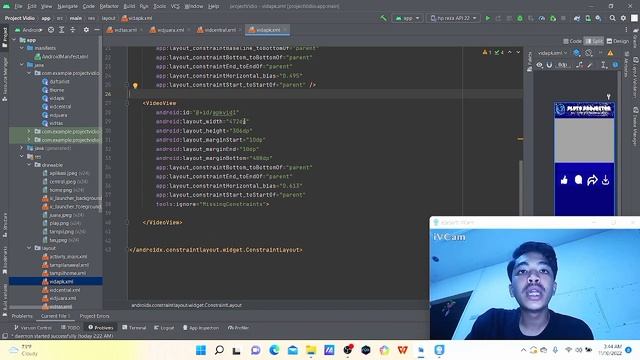The image size is (640, 360).
Task: Click the download icon in layout preview
Action: click(x=605, y=180)
